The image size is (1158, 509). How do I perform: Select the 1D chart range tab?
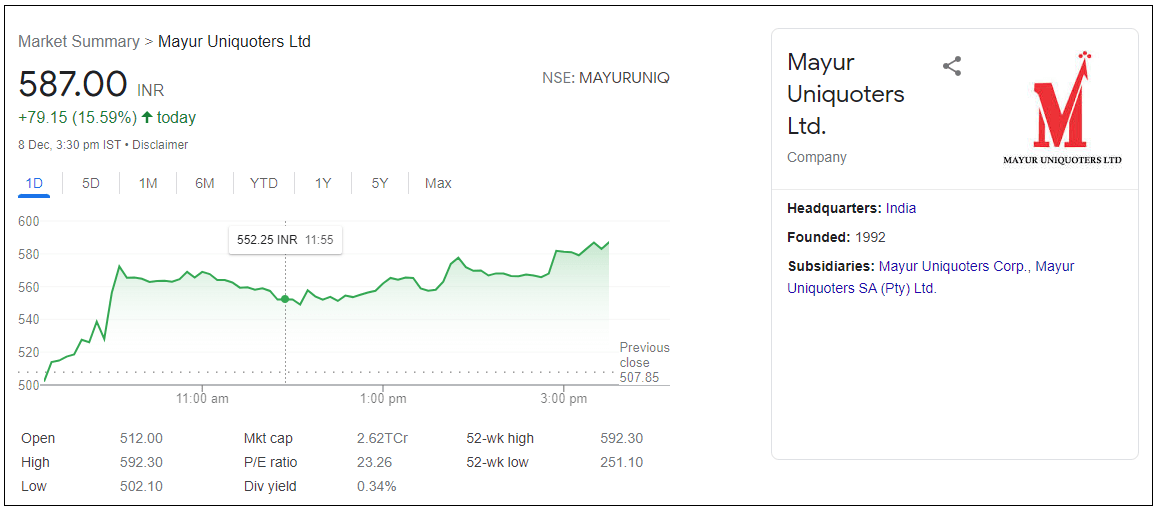click(x=34, y=183)
